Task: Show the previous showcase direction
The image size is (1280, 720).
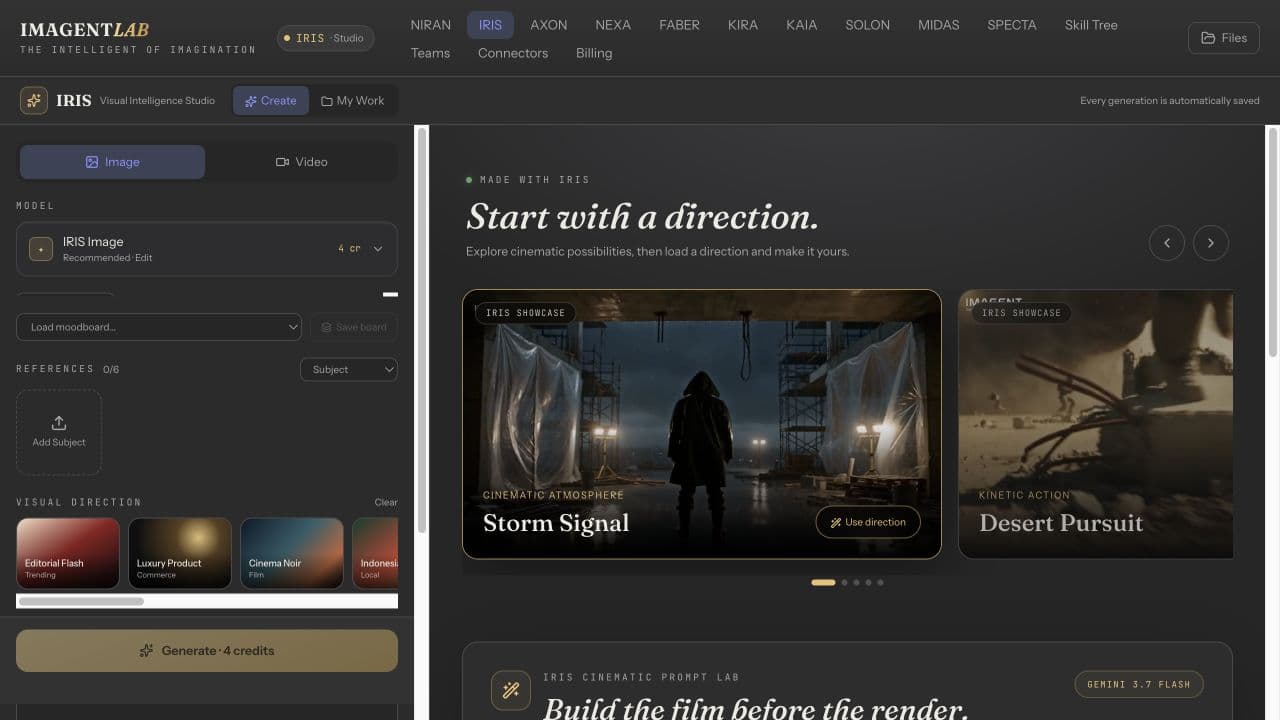Action: click(1167, 242)
